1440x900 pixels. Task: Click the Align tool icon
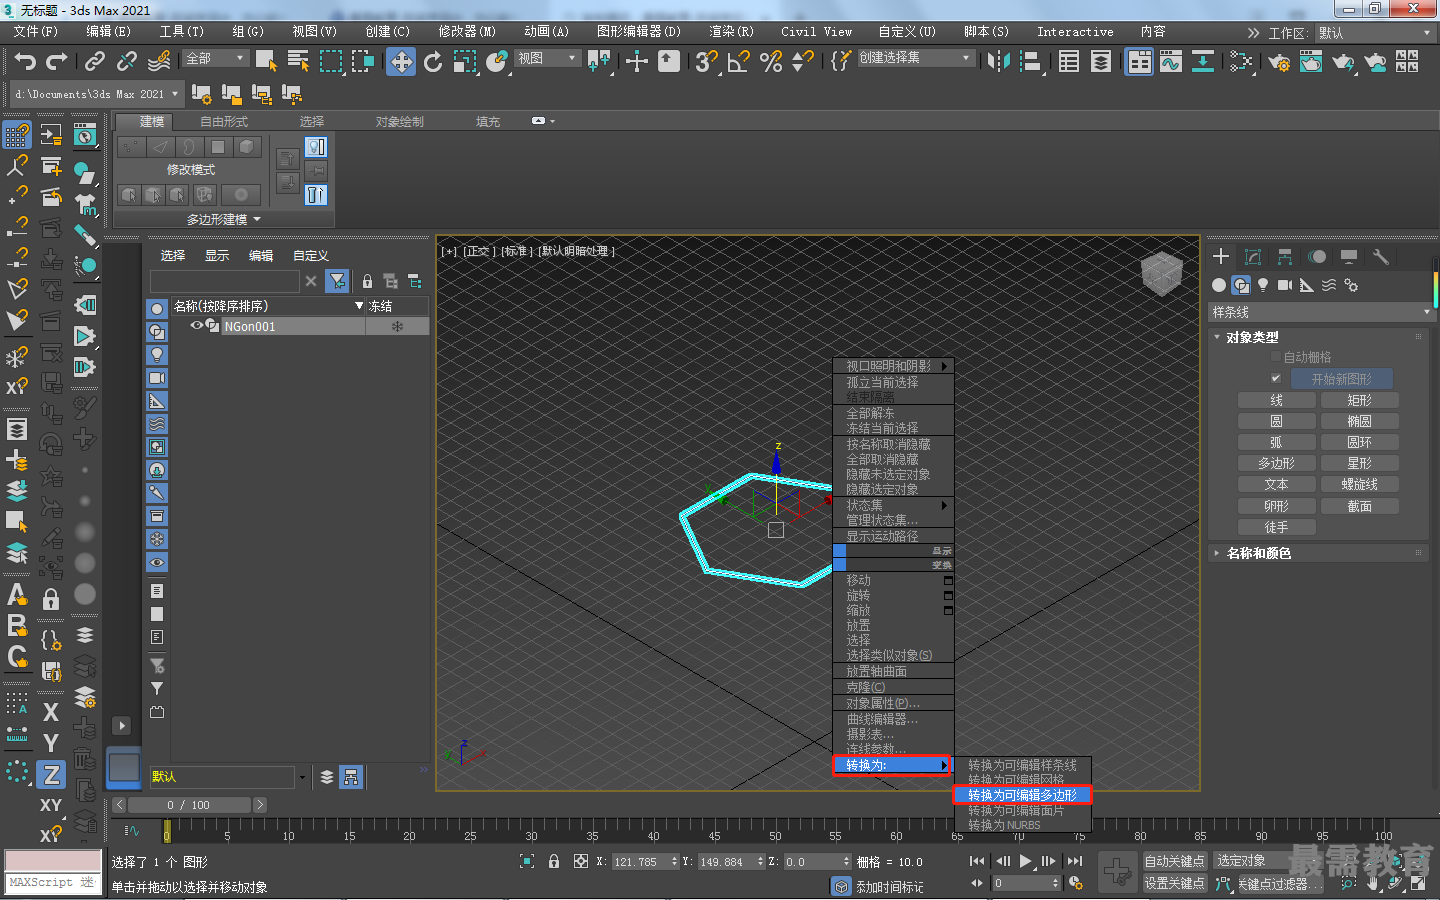1030,62
